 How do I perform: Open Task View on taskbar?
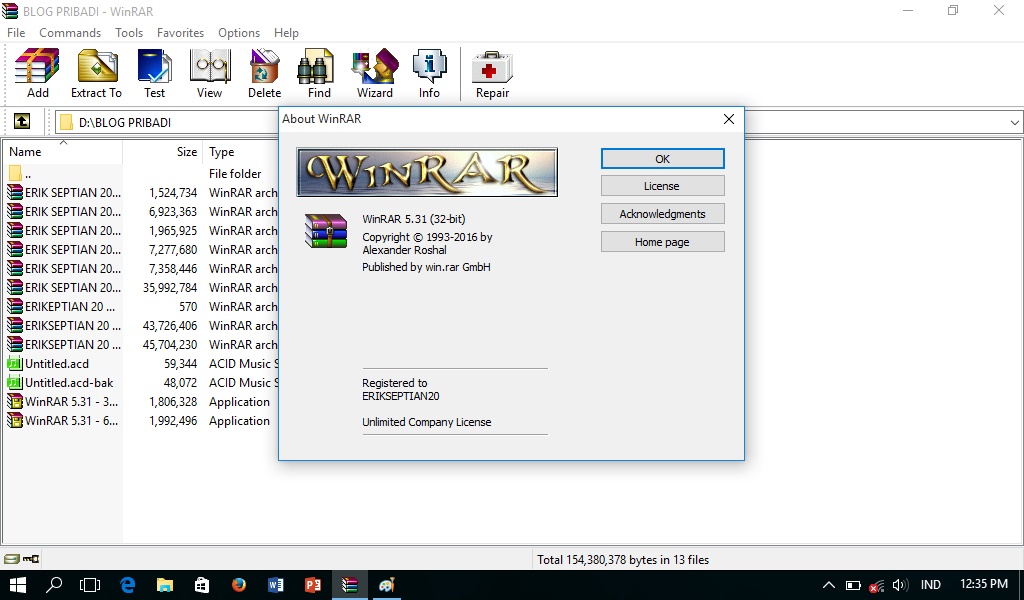pyautogui.click(x=90, y=585)
